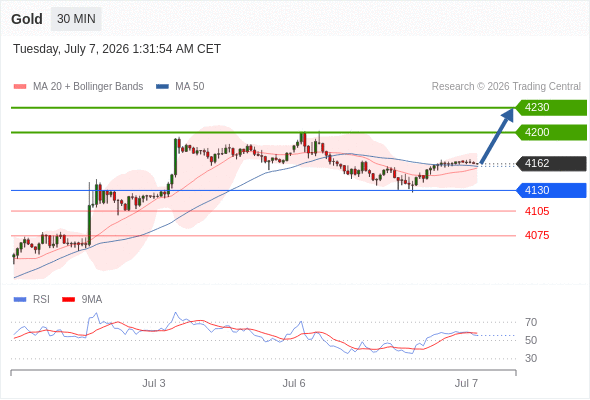The height and width of the screenshot is (400, 590).
Task: Click the Jul 7 date marker
Action: click(x=466, y=383)
